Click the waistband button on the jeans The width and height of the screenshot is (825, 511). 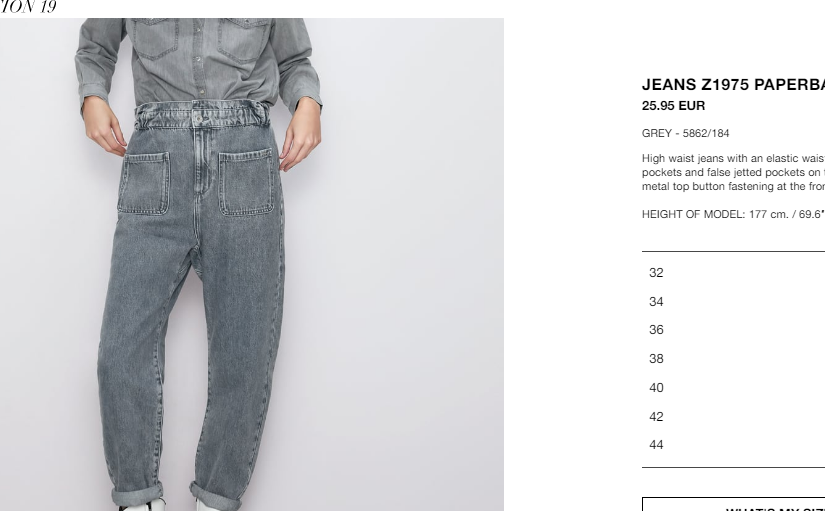pyautogui.click(x=198, y=119)
